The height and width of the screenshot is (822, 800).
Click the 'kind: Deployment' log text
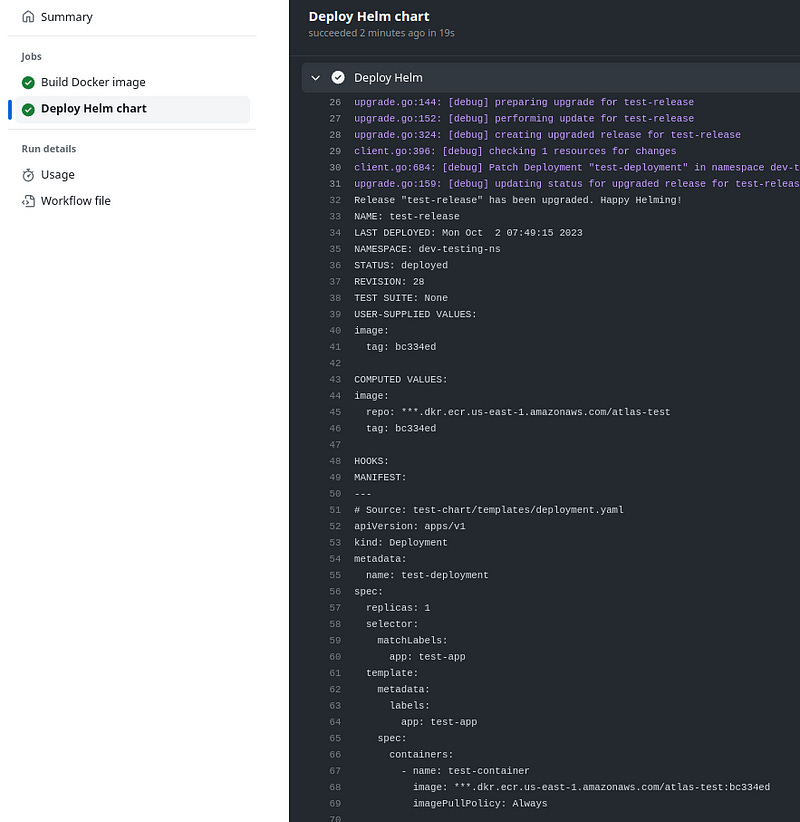point(401,543)
